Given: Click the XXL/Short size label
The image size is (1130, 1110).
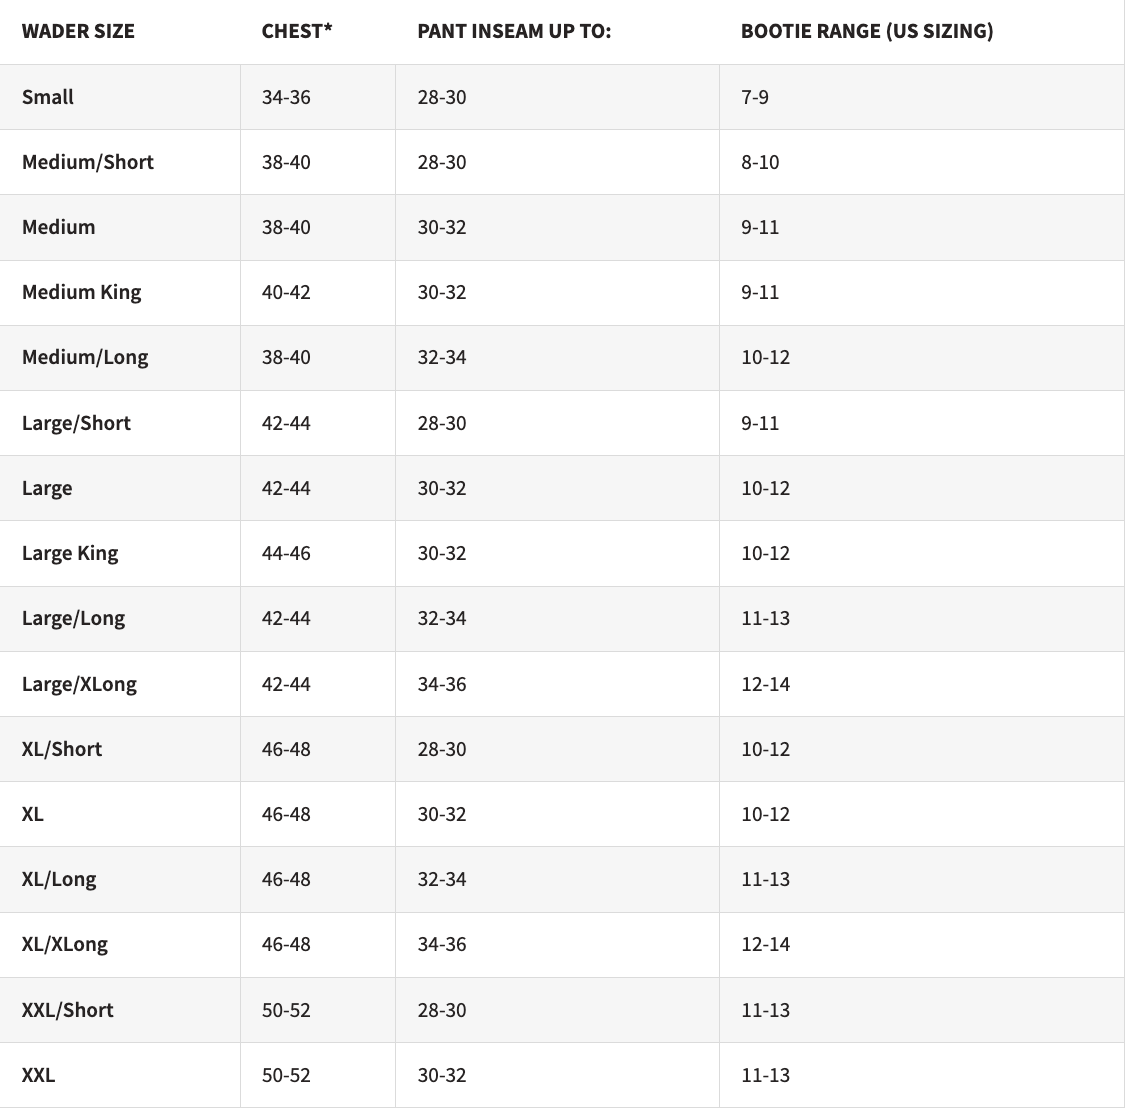Looking at the screenshot, I should (68, 1010).
